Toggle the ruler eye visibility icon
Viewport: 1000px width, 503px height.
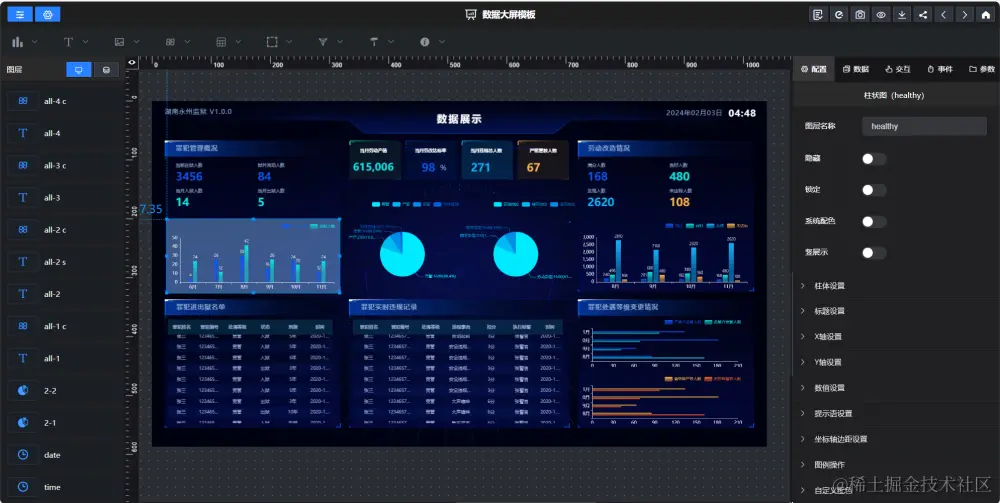pos(132,62)
